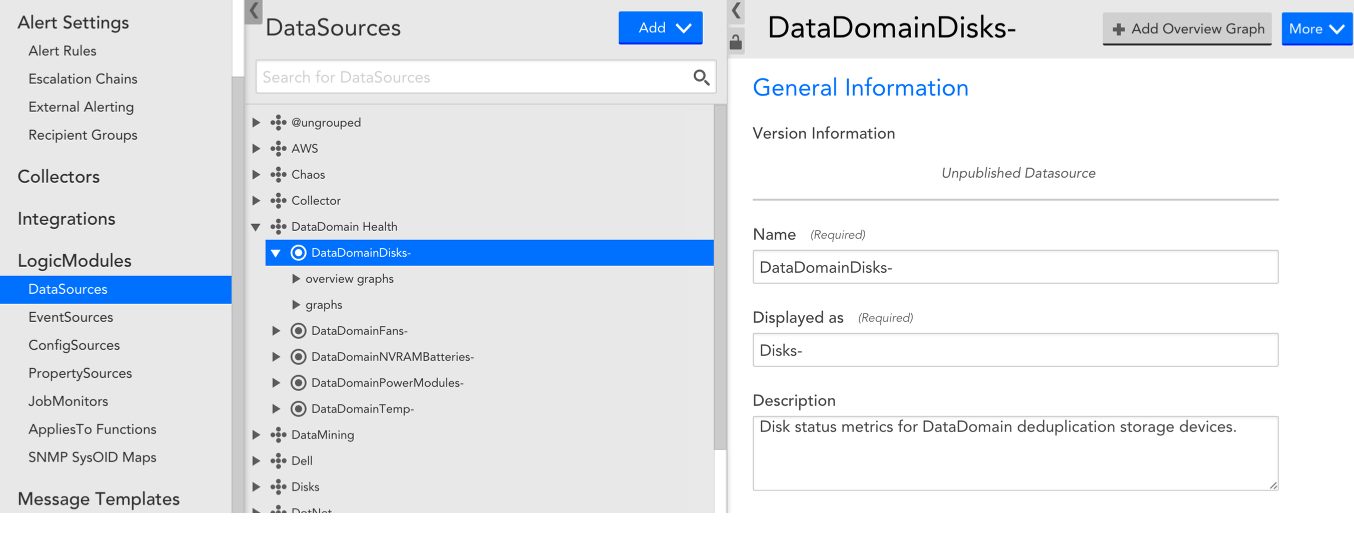The image size is (1354, 551).
Task: Click the Collector group icon
Action: tap(278, 200)
